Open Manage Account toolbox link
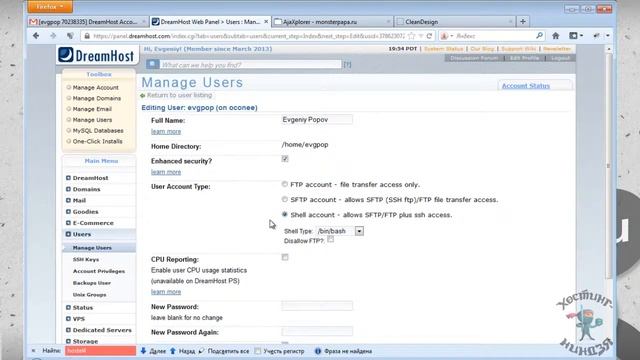Viewport: 640px width, 360px height. point(96,88)
